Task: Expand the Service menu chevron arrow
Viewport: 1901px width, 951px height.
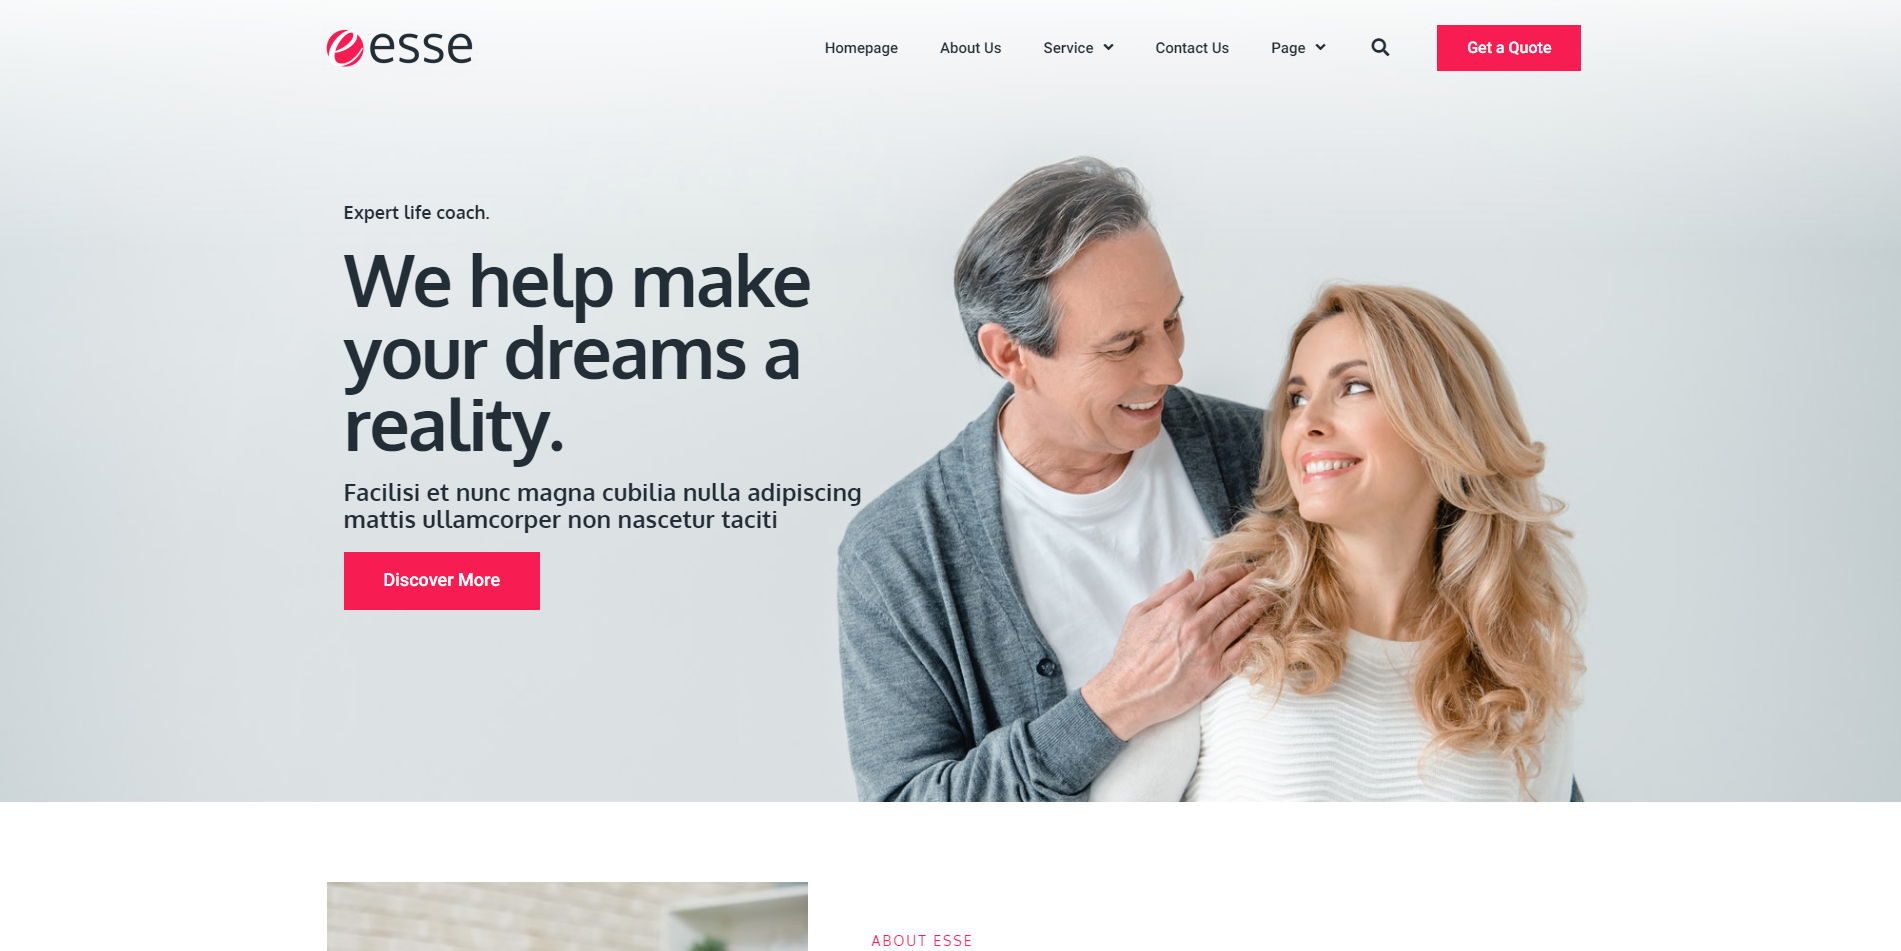Action: point(1108,47)
